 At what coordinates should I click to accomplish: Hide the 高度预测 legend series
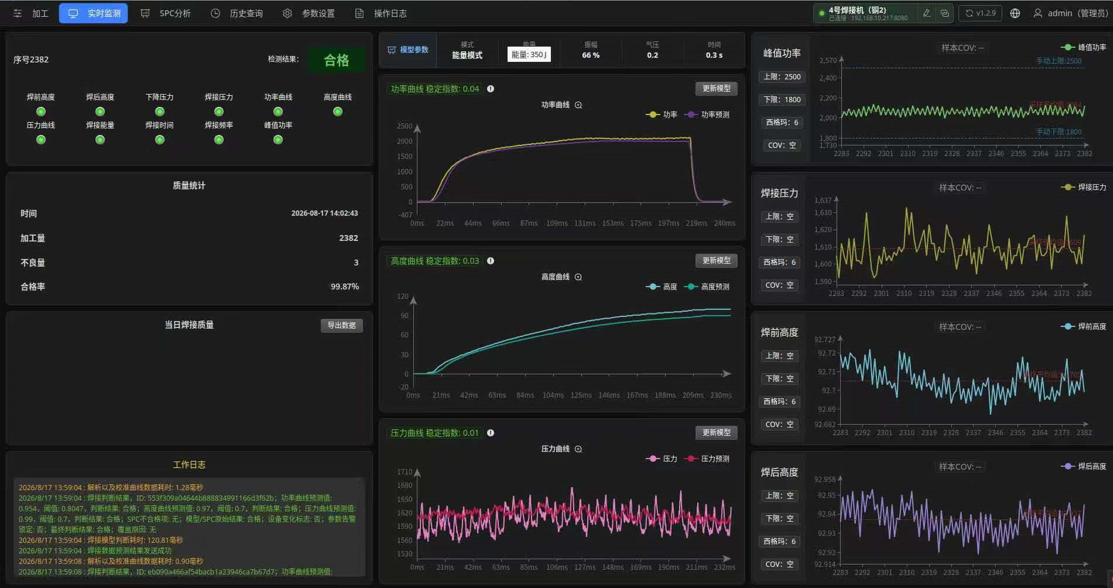click(706, 287)
